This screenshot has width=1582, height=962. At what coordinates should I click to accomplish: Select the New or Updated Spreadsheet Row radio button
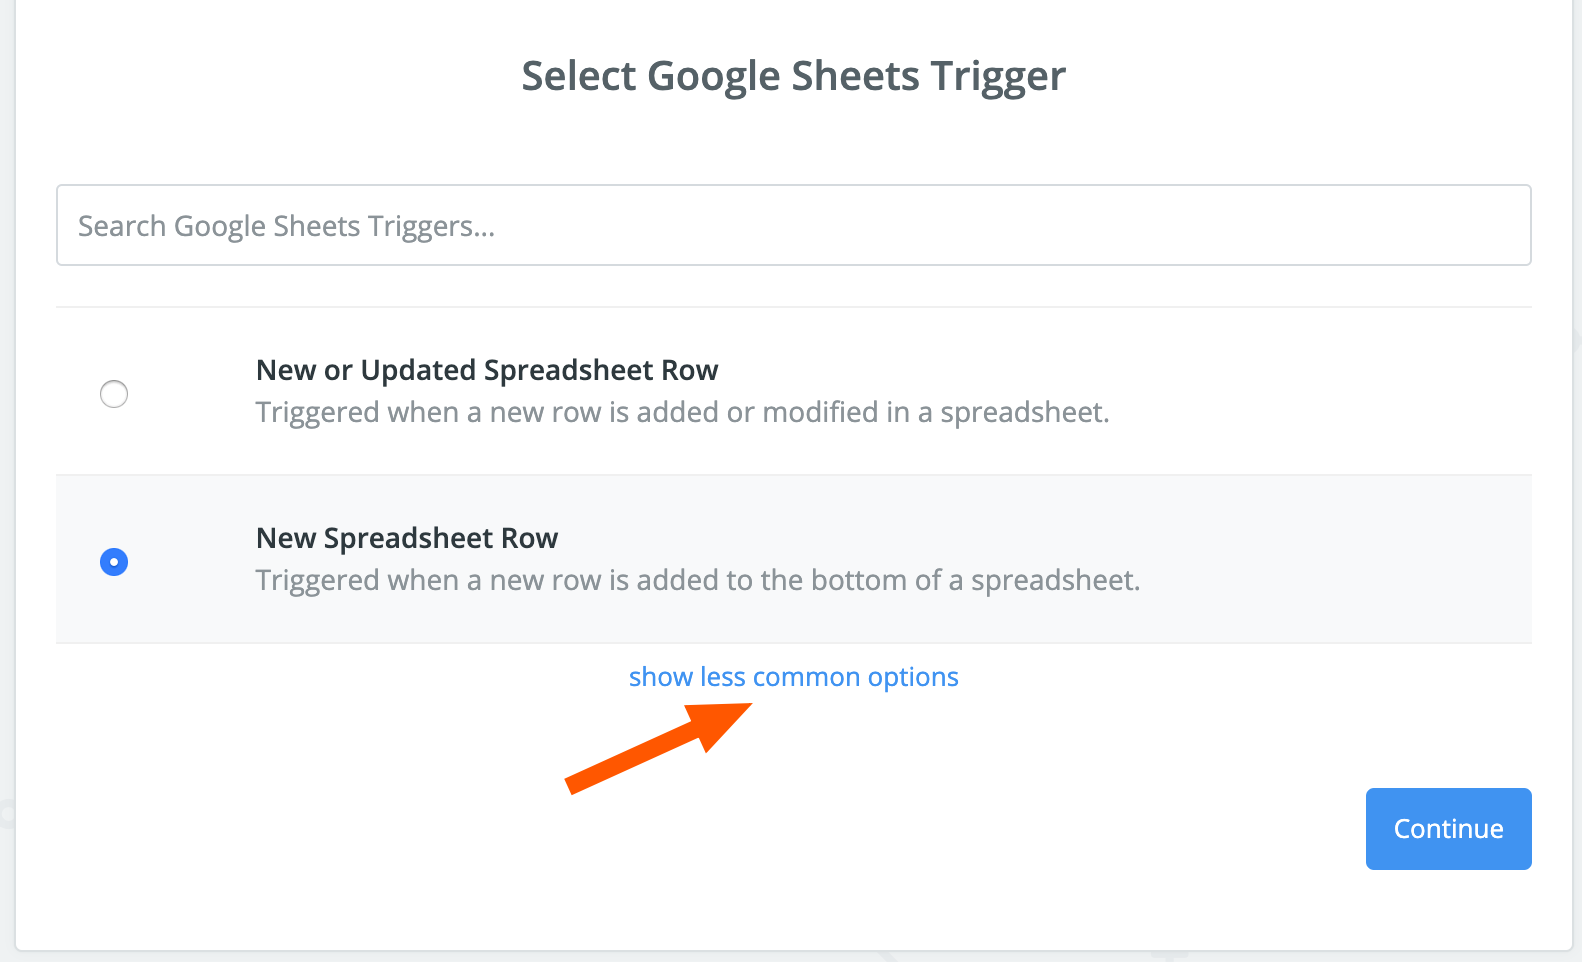[114, 394]
